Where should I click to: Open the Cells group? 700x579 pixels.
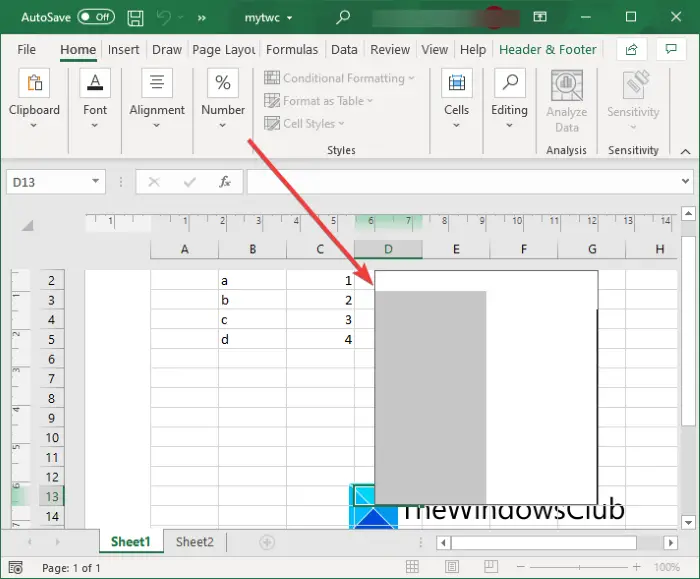pos(456,99)
